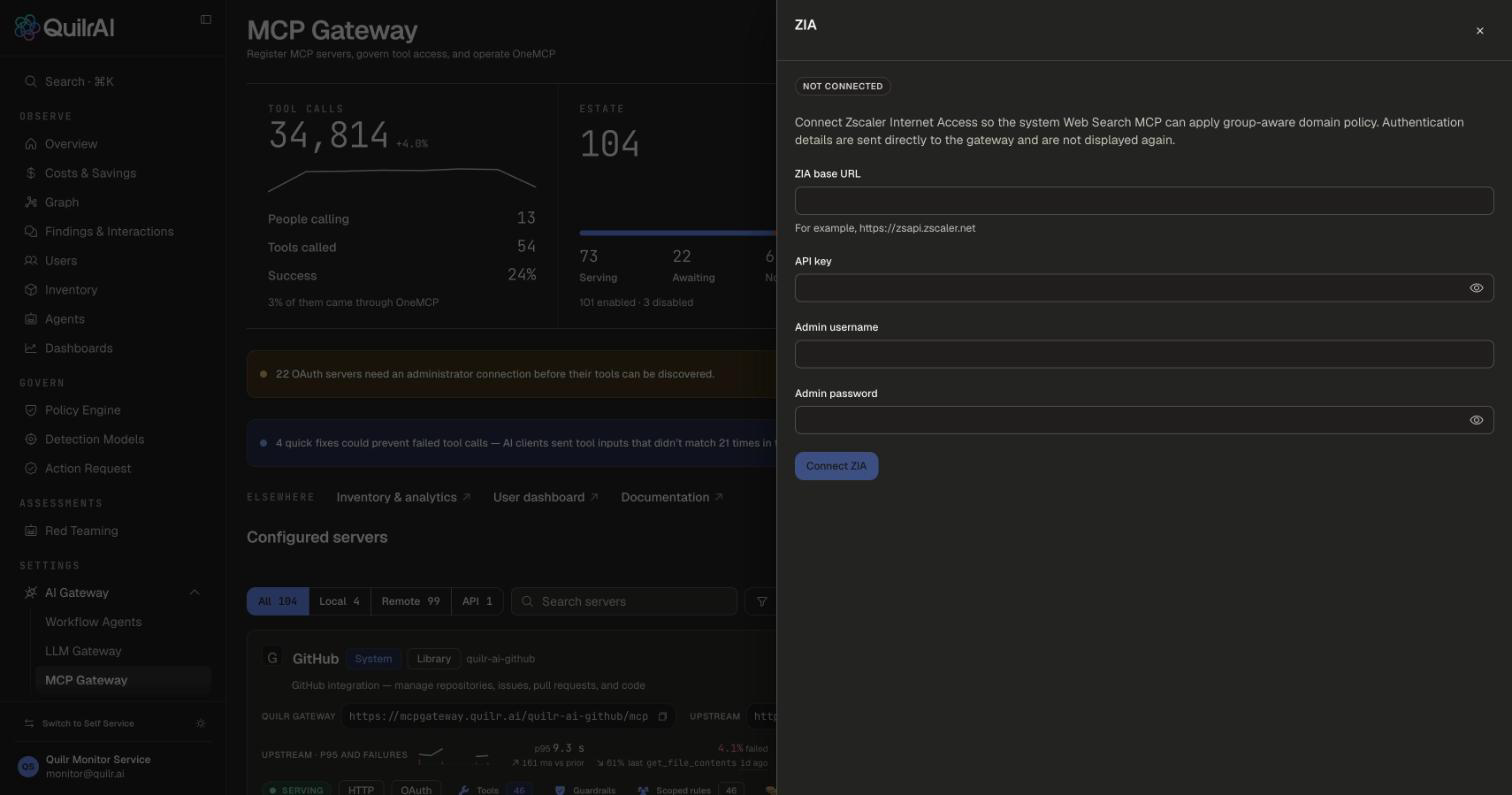Viewport: 1512px width, 795px height.
Task: Select the All 104 servers tab
Action: [x=278, y=601]
